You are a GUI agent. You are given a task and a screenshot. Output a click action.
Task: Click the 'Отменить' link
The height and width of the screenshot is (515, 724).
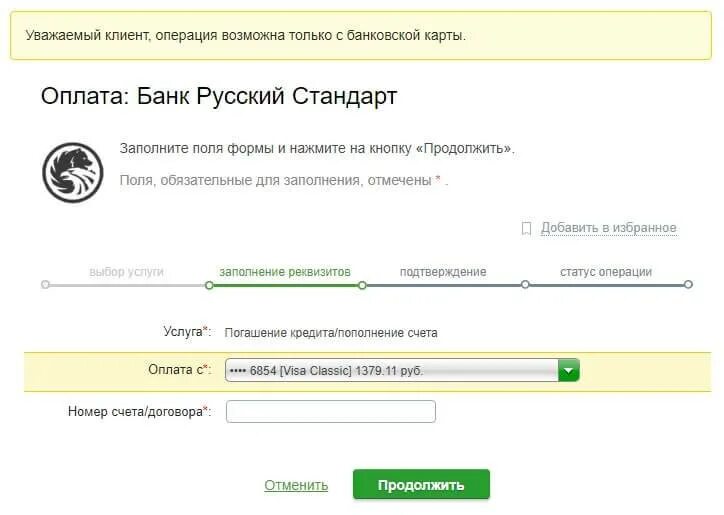pos(296,485)
